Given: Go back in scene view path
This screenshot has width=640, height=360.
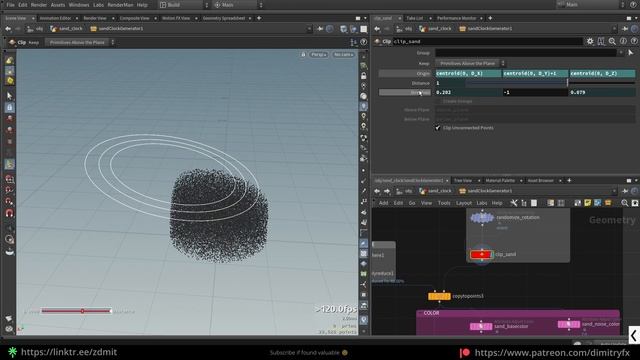Looking at the screenshot, I should coord(8,29).
